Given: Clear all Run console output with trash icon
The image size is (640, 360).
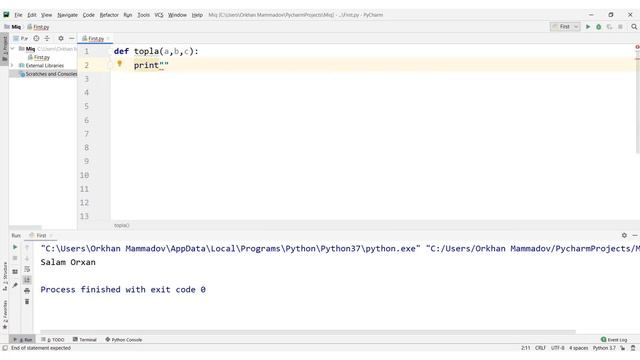Looking at the screenshot, I should point(27,302).
